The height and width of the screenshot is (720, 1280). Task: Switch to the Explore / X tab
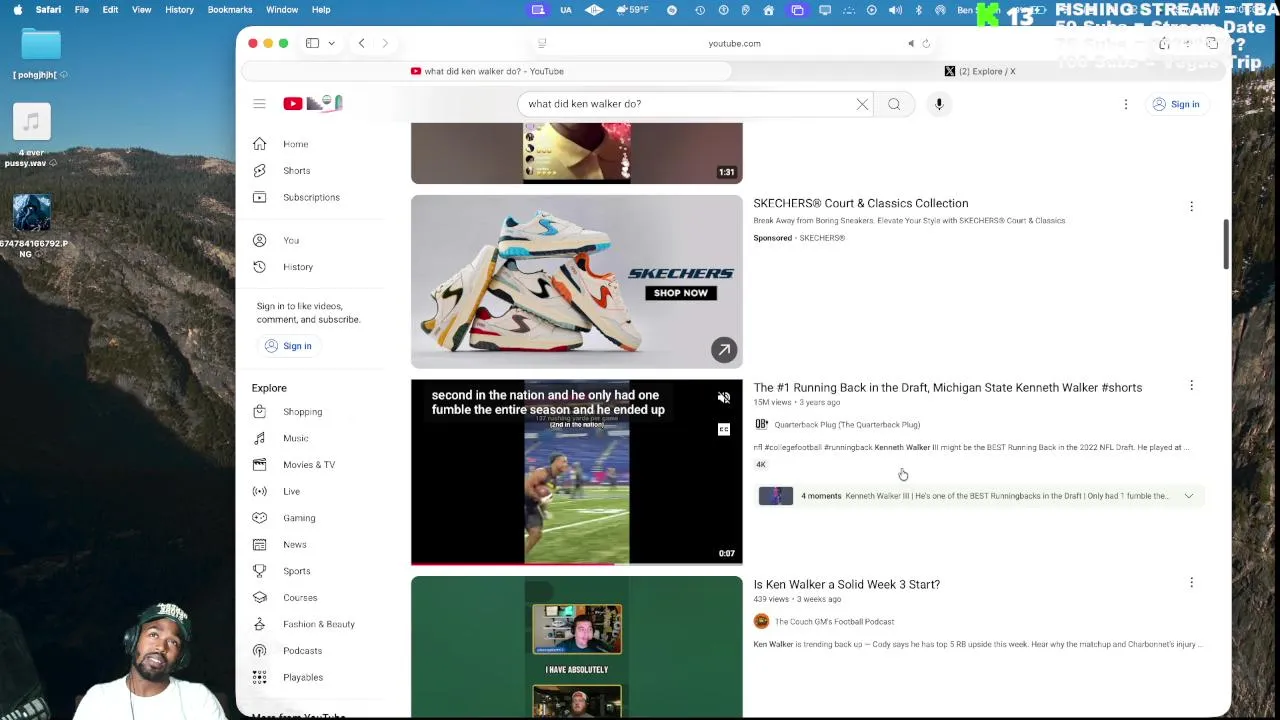(980, 71)
